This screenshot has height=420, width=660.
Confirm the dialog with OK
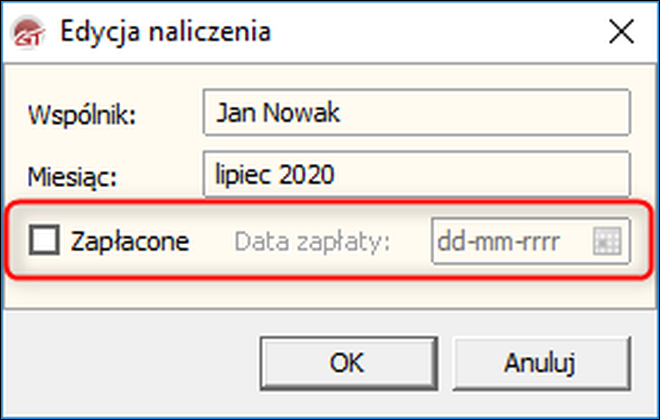[x=347, y=361]
